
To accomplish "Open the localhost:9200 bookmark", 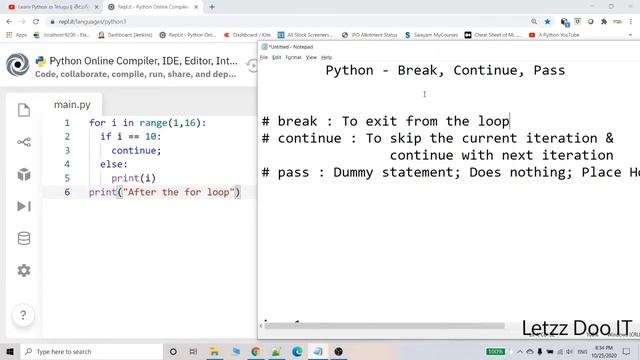I will click(x=62, y=35).
